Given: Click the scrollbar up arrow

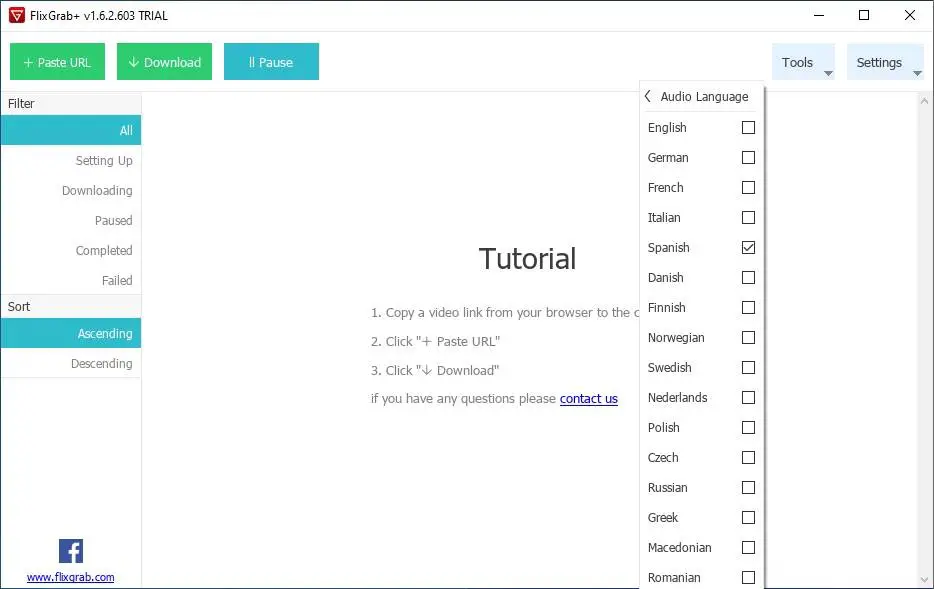Looking at the screenshot, I should (x=924, y=101).
